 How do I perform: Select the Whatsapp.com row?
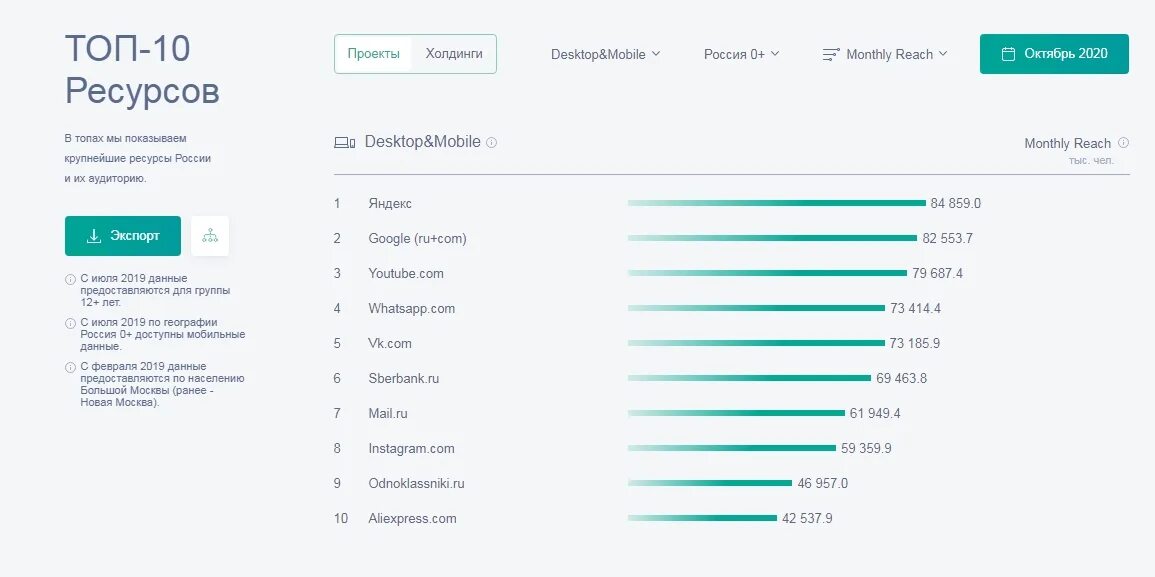pyautogui.click(x=731, y=309)
